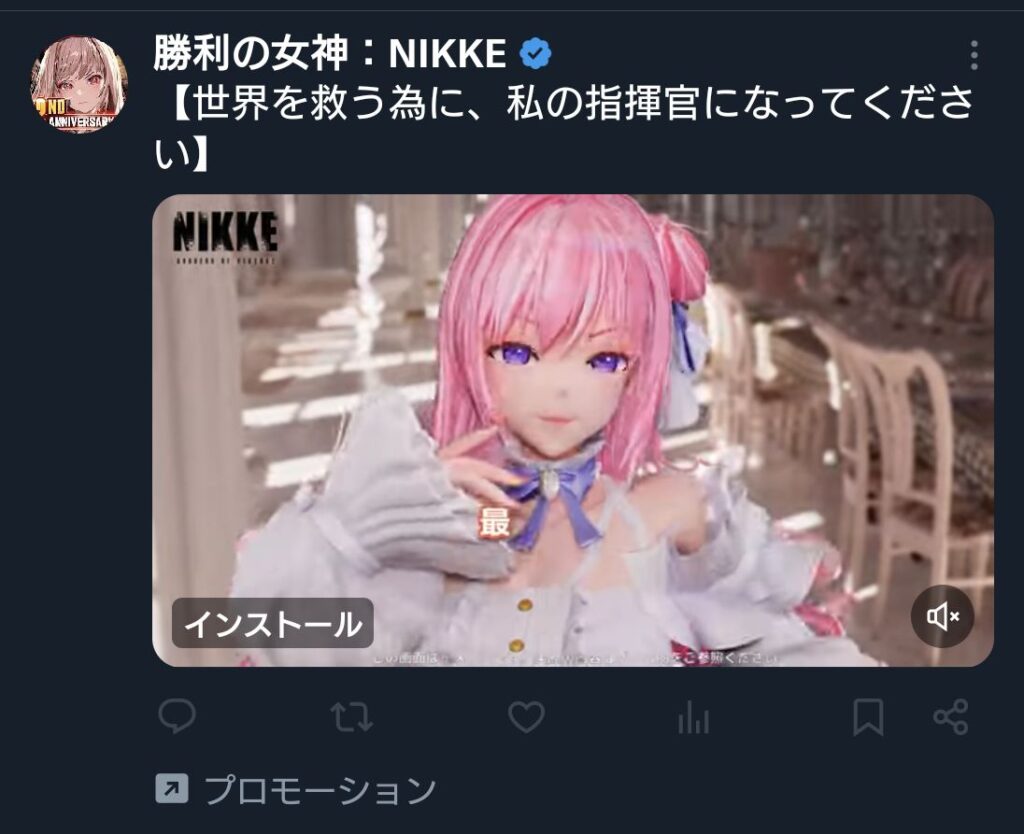Bookmark this promoted post
The image size is (1024, 834).
point(869,717)
